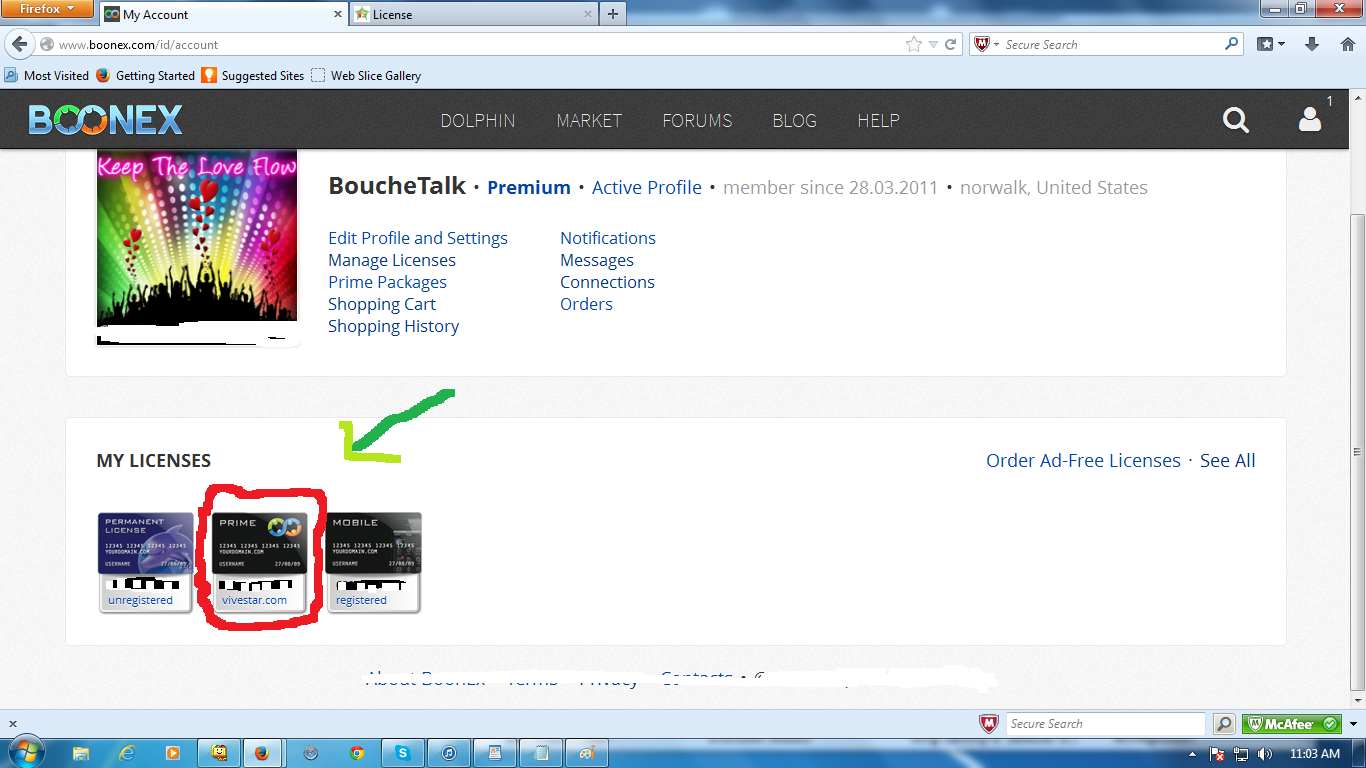Open the DOLPHIN menu item
The width and height of the screenshot is (1366, 768).
coord(478,120)
